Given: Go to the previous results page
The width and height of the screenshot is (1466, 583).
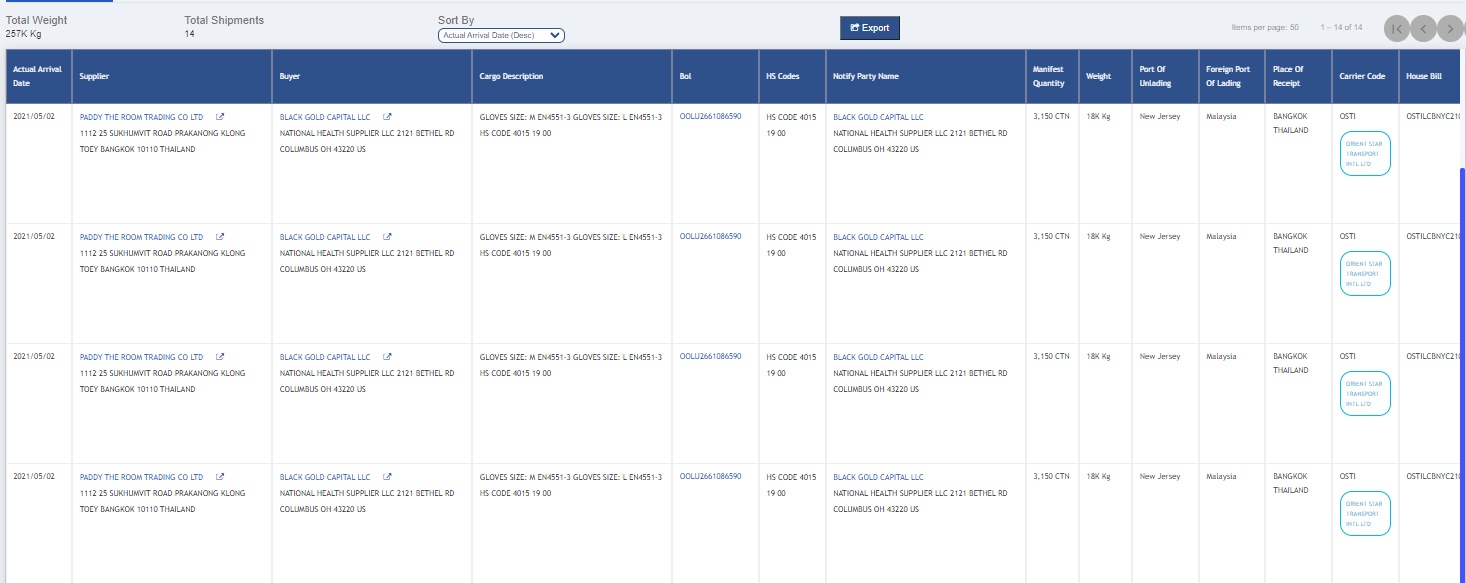Looking at the screenshot, I should (1423, 29).
